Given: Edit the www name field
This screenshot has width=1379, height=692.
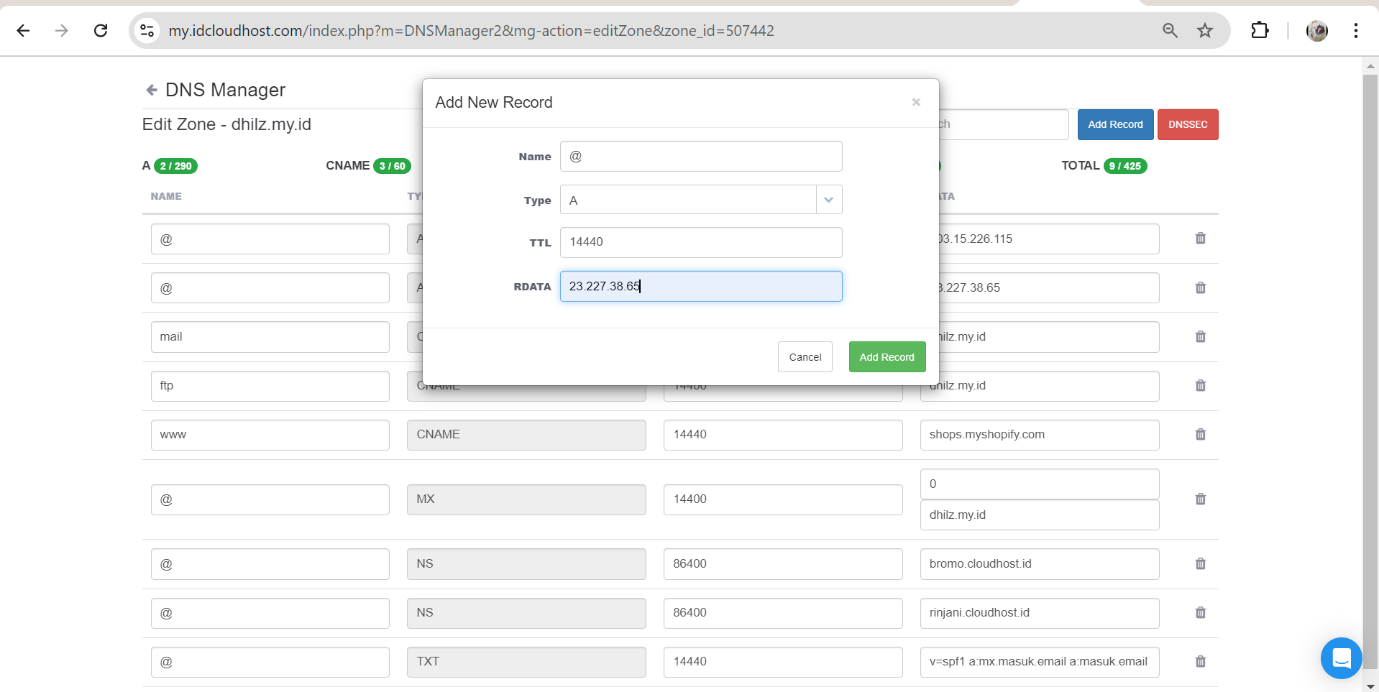Looking at the screenshot, I should click(x=270, y=435).
